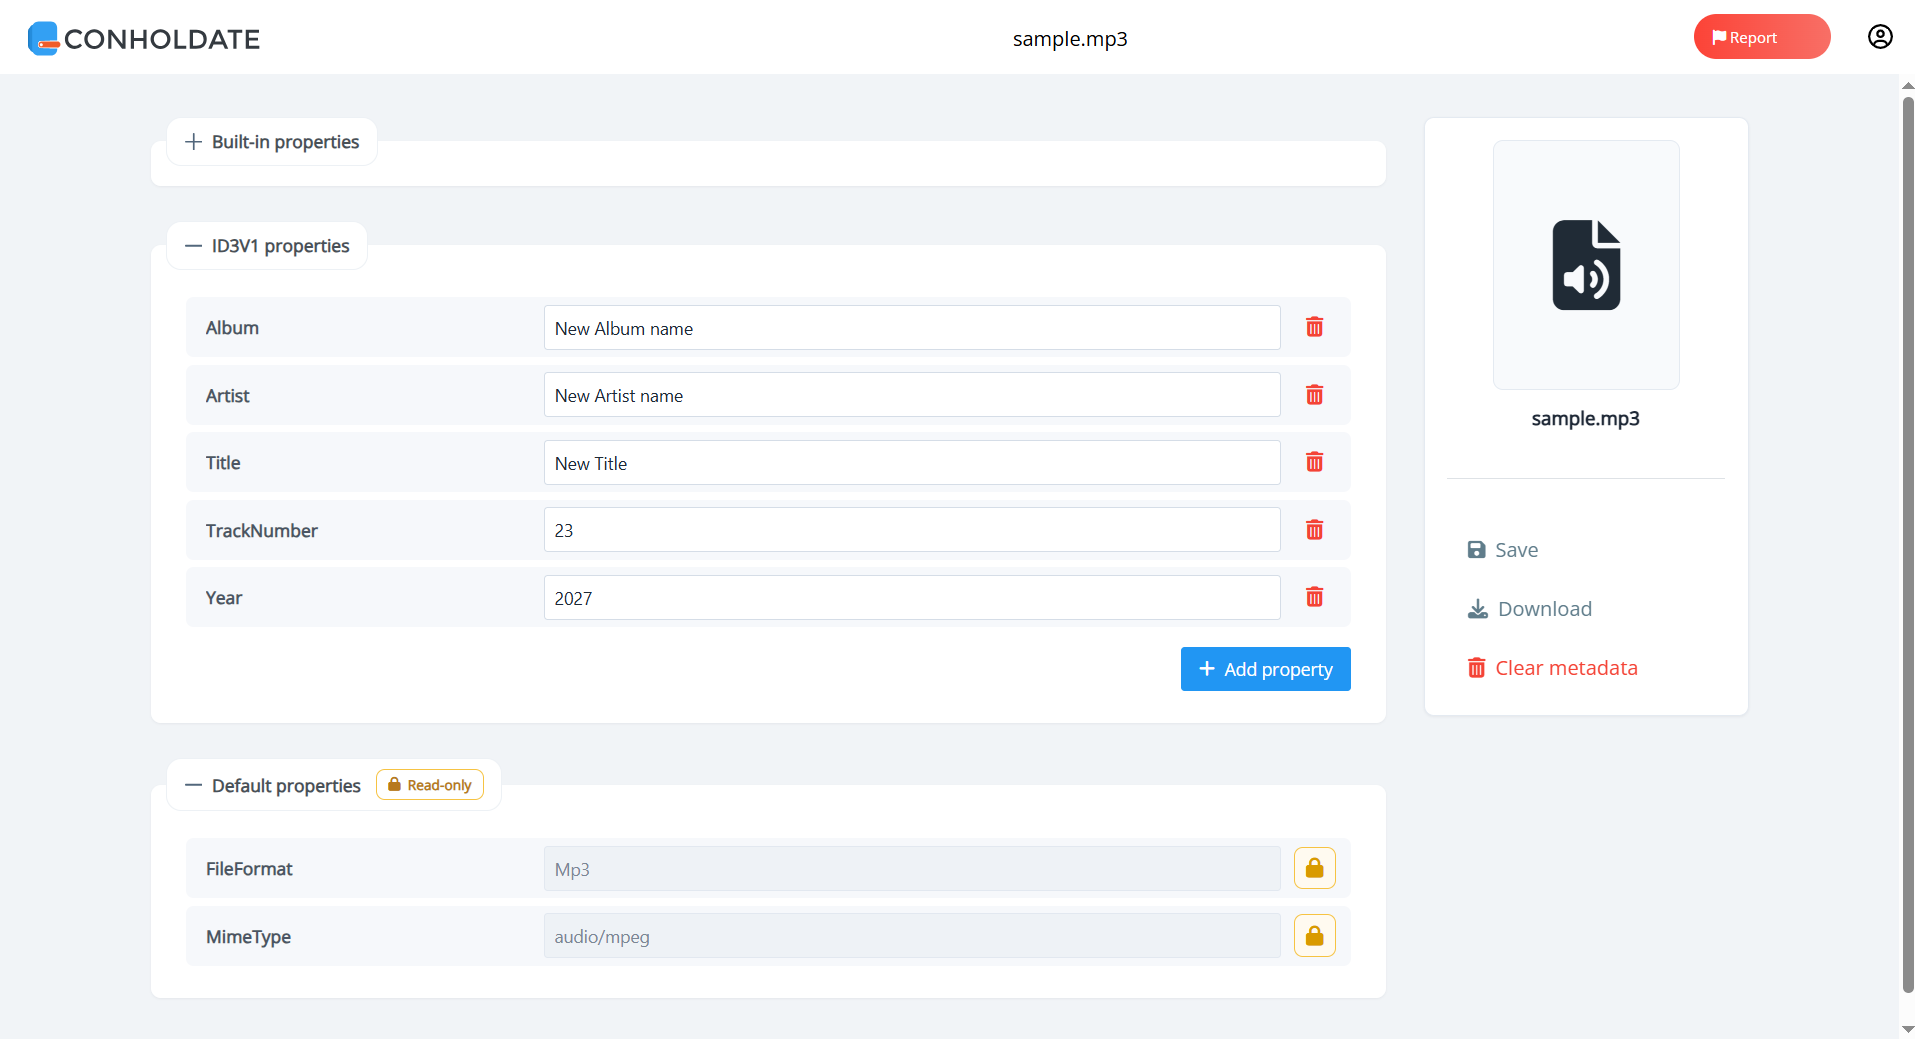Remove the TrackNumber property trash icon
Viewport: 1915px width, 1039px height.
(1314, 530)
